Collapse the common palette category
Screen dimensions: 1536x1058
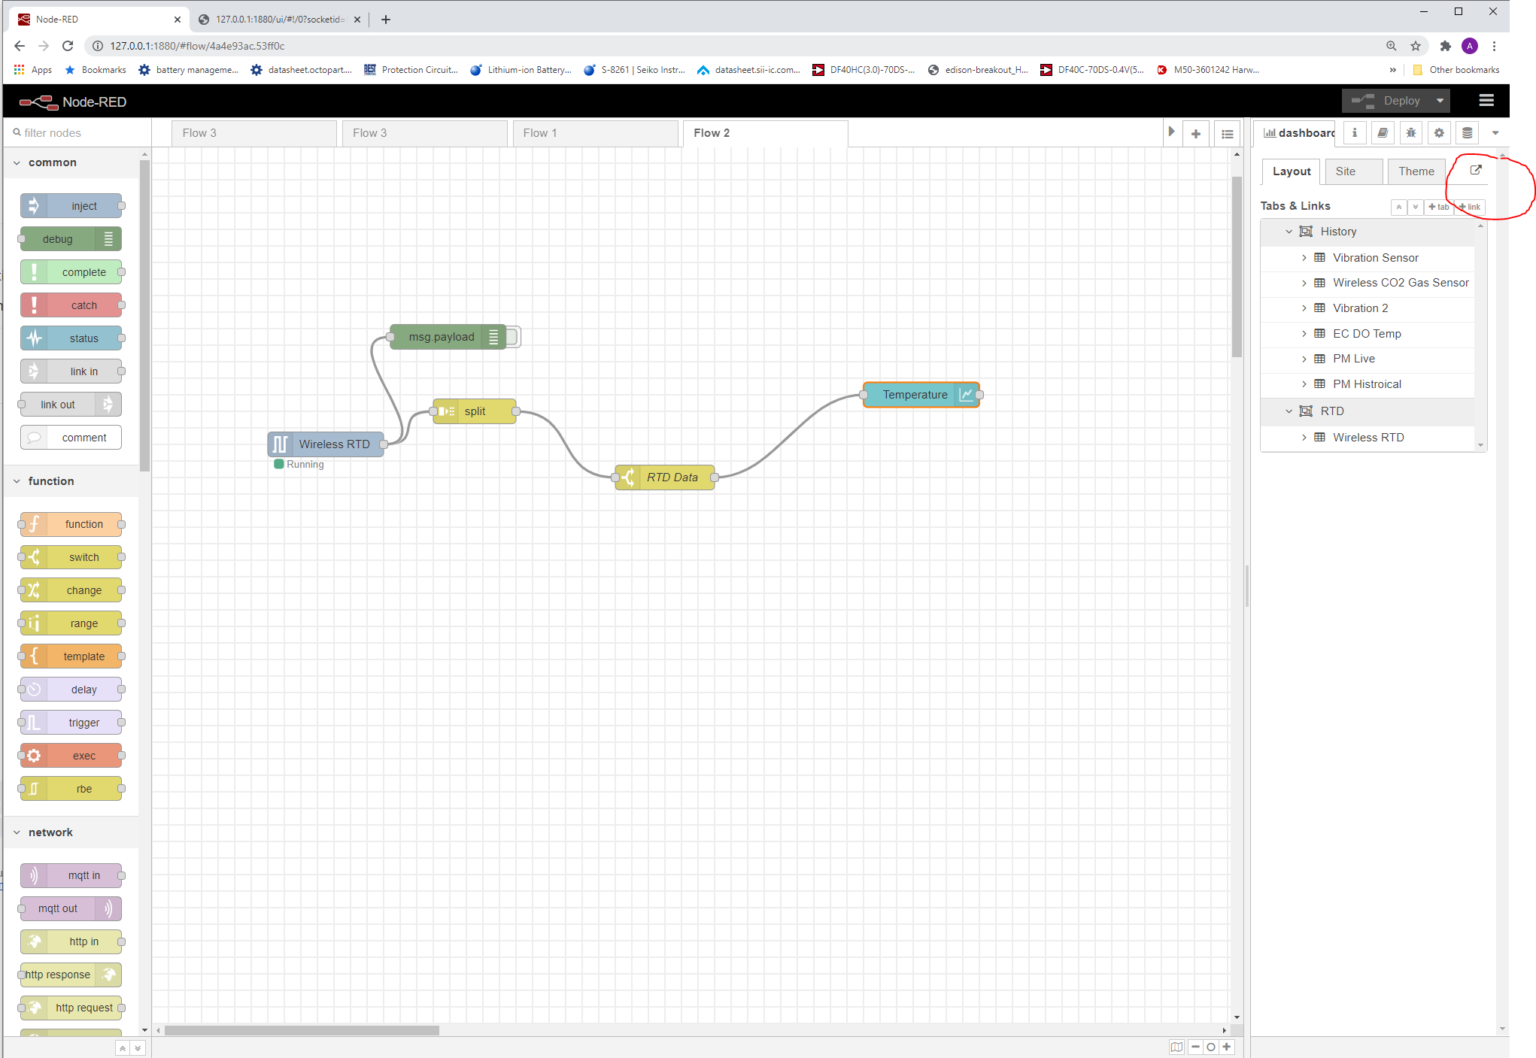click(x=17, y=163)
